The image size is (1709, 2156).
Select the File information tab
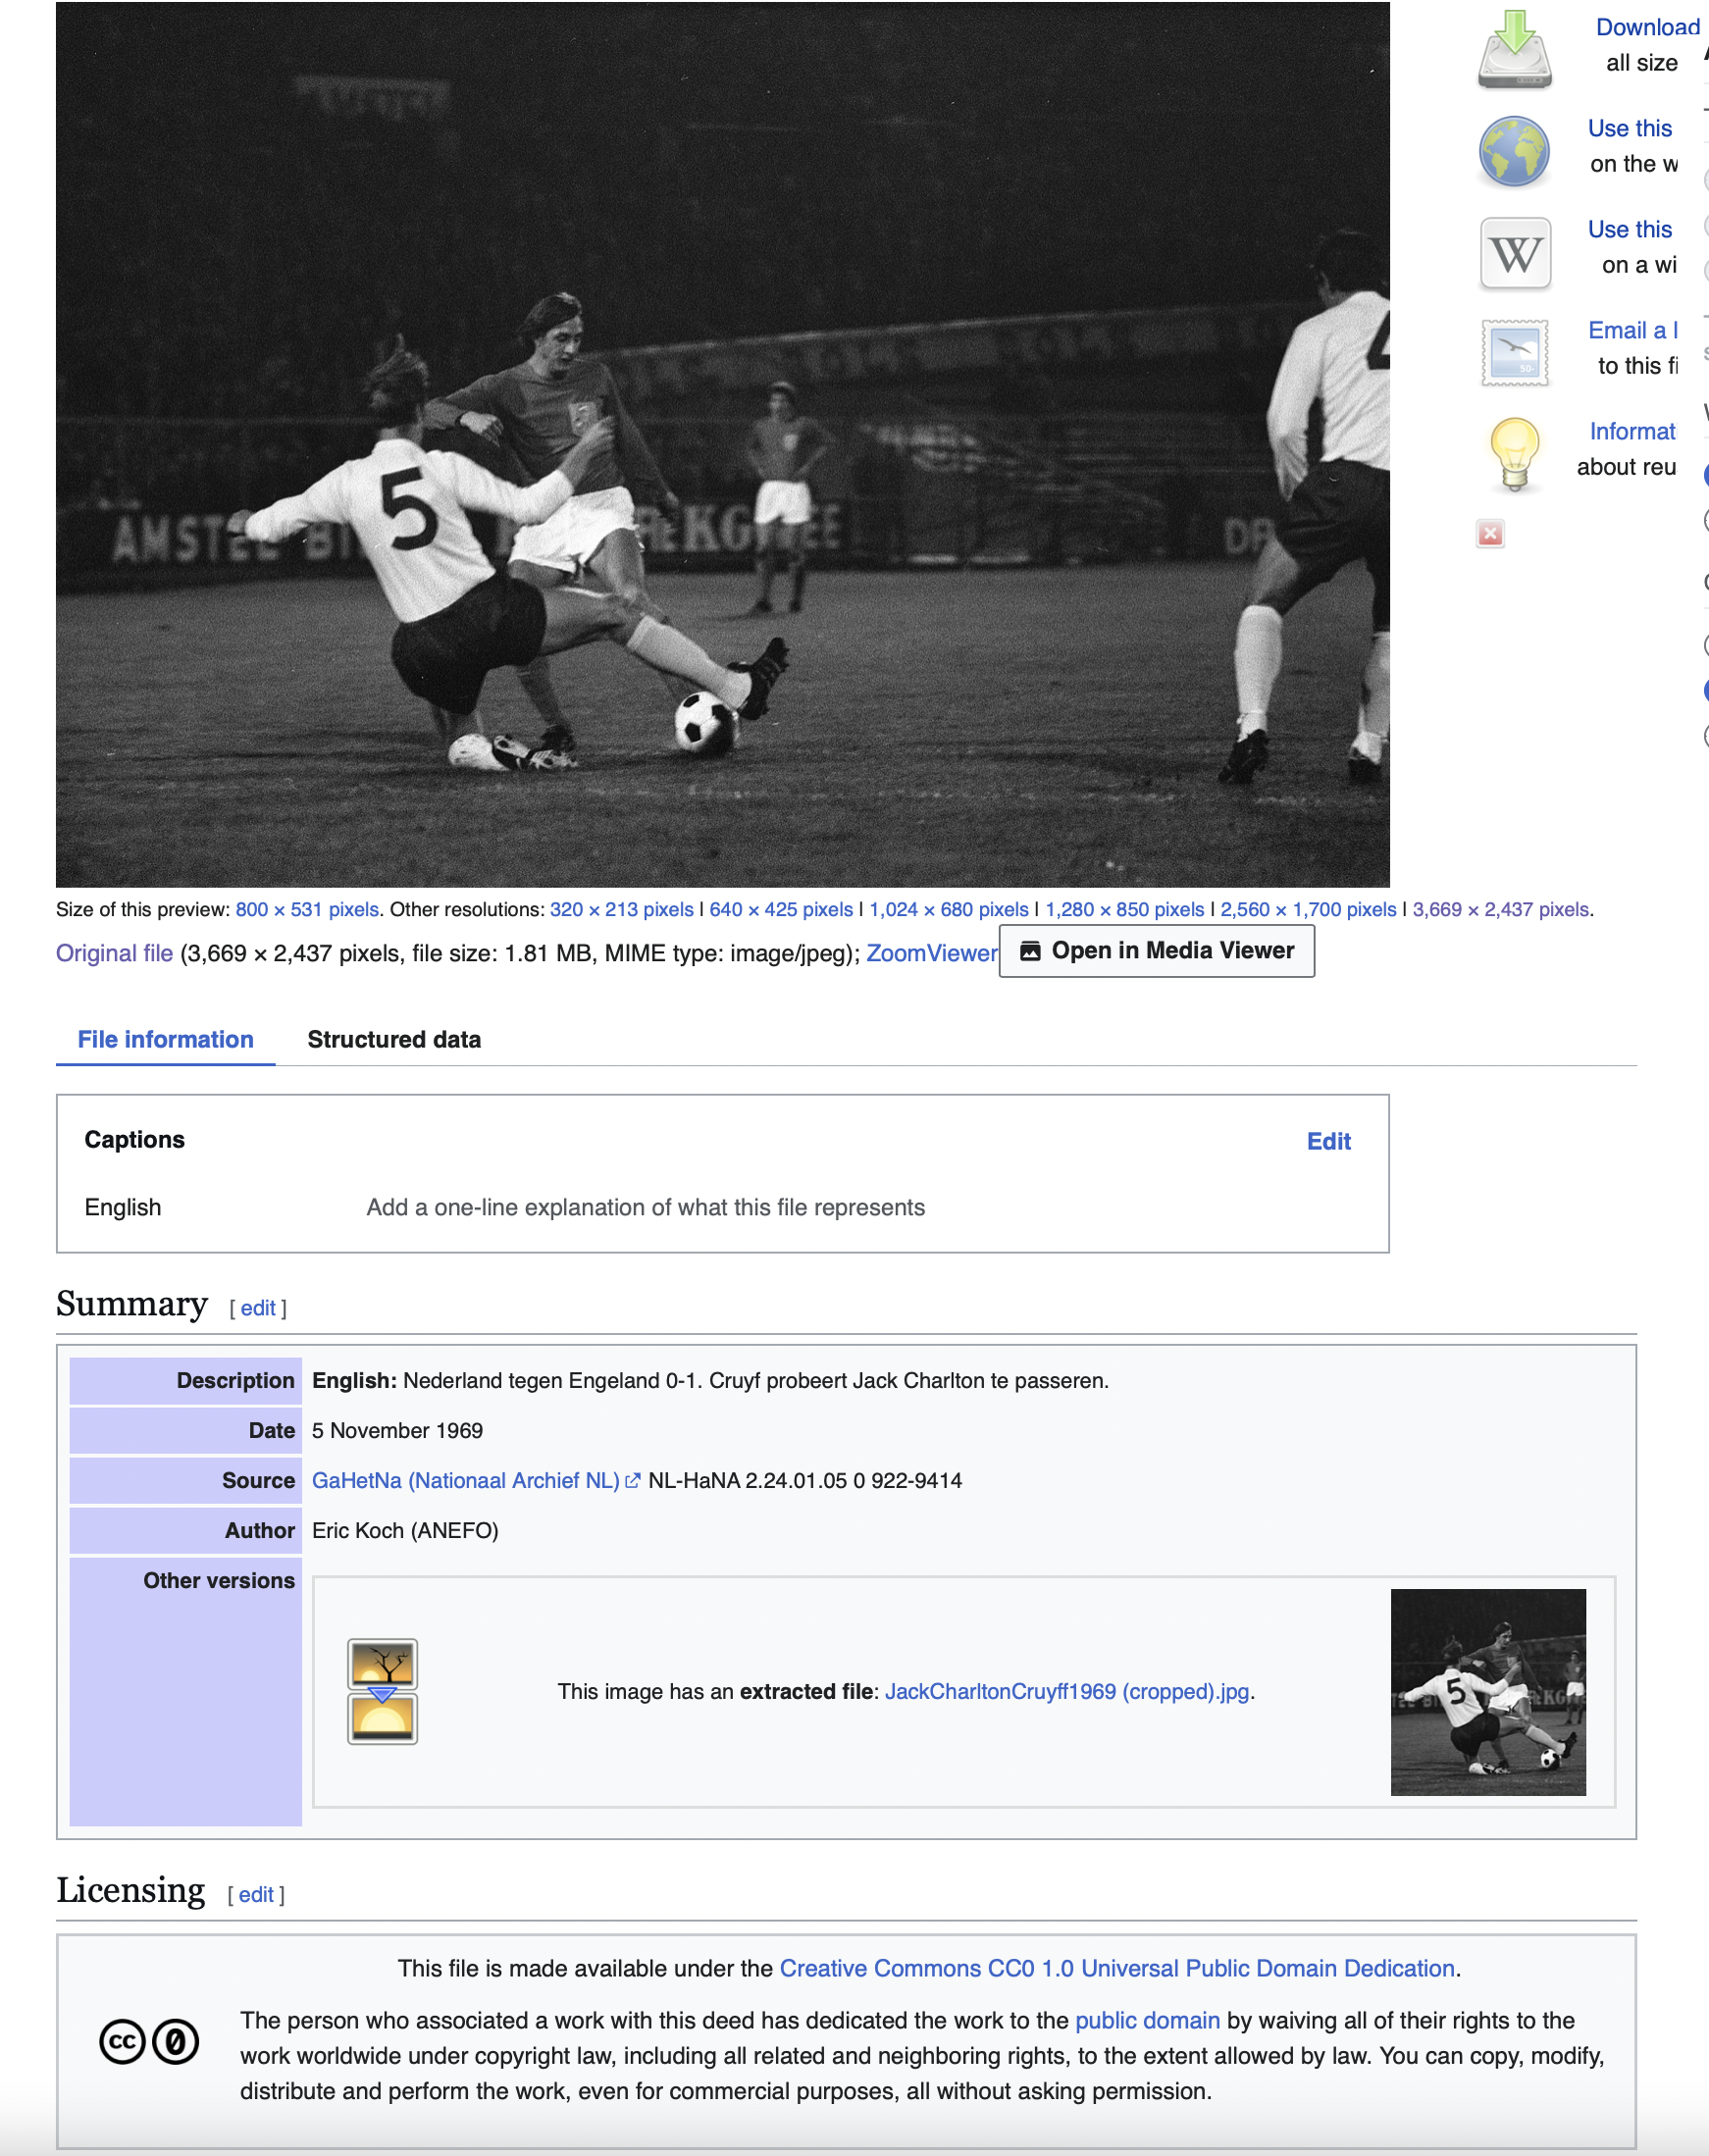[x=165, y=1040]
